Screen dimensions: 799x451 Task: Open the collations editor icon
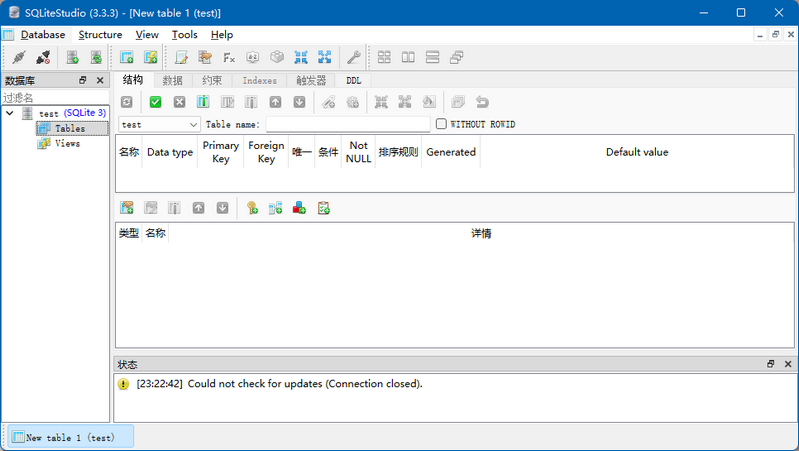click(x=253, y=57)
